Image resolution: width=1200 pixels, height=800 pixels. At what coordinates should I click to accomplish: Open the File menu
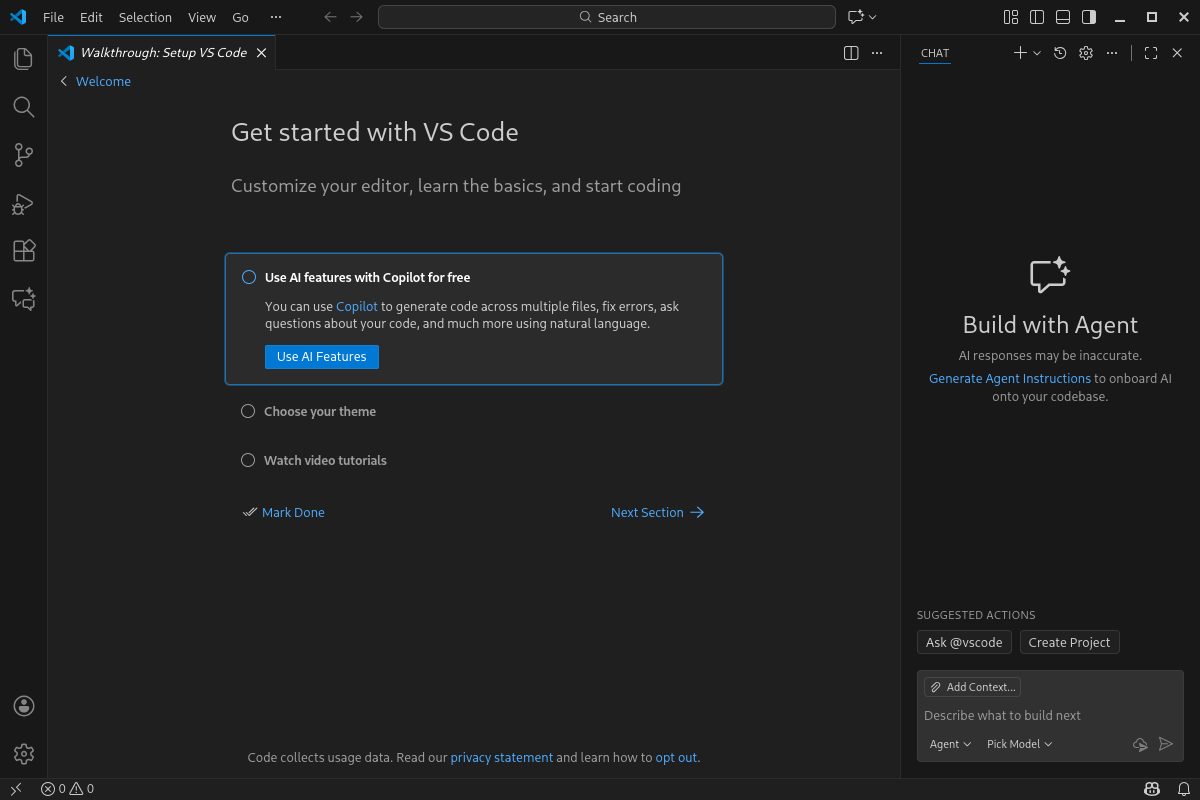(x=53, y=17)
